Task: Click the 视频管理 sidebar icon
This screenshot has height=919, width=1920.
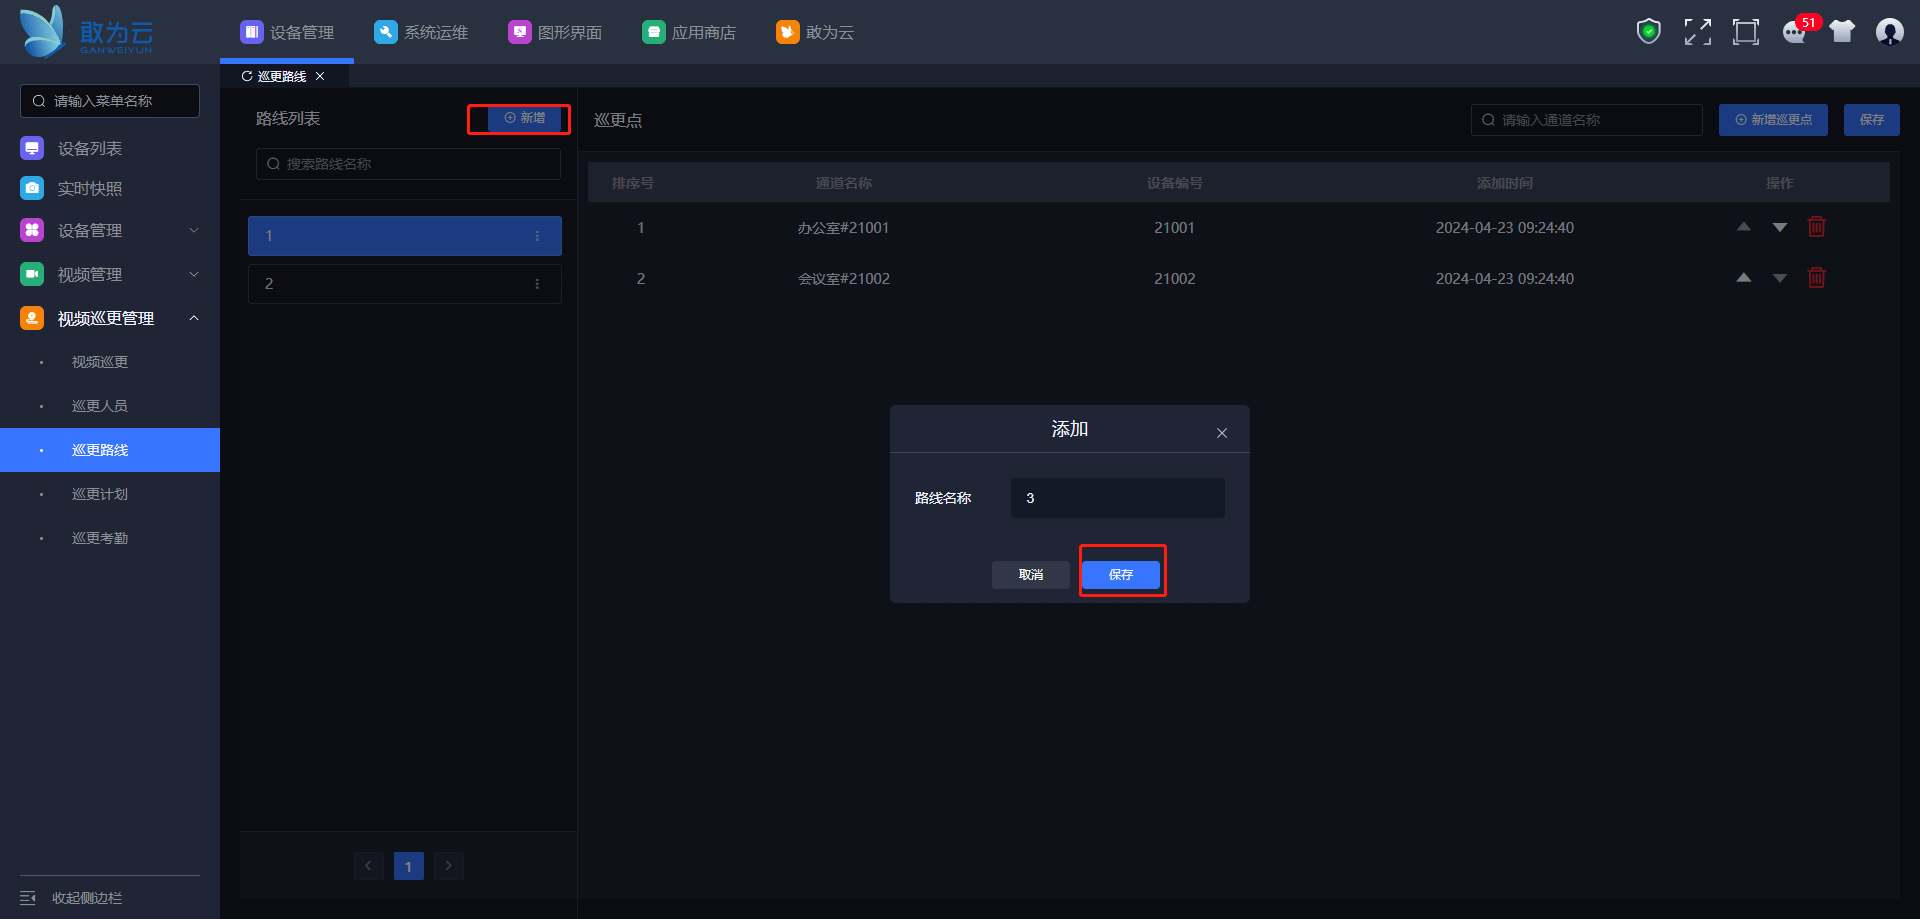Action: click(x=32, y=274)
